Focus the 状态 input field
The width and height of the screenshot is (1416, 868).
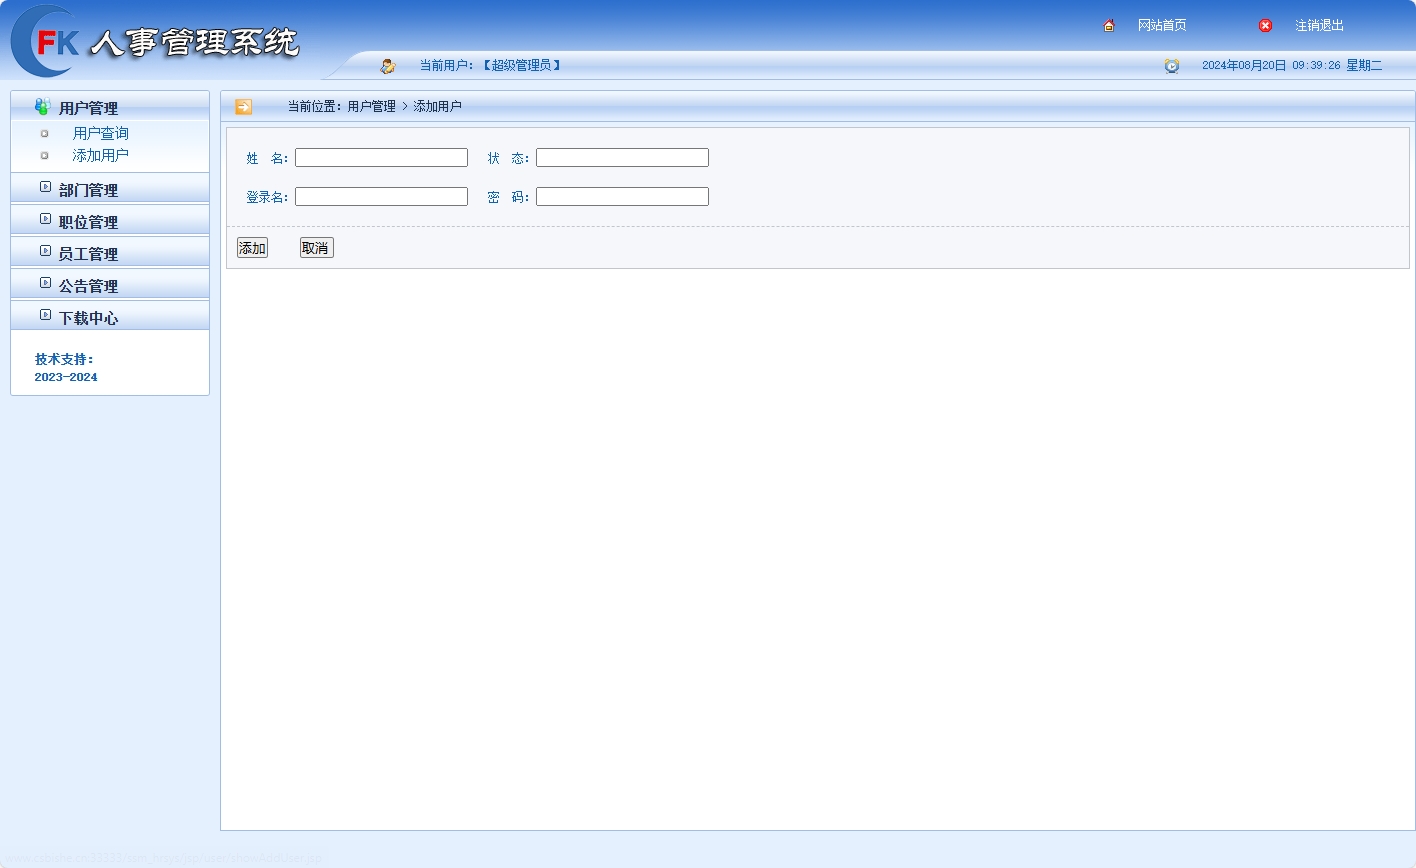(x=622, y=158)
